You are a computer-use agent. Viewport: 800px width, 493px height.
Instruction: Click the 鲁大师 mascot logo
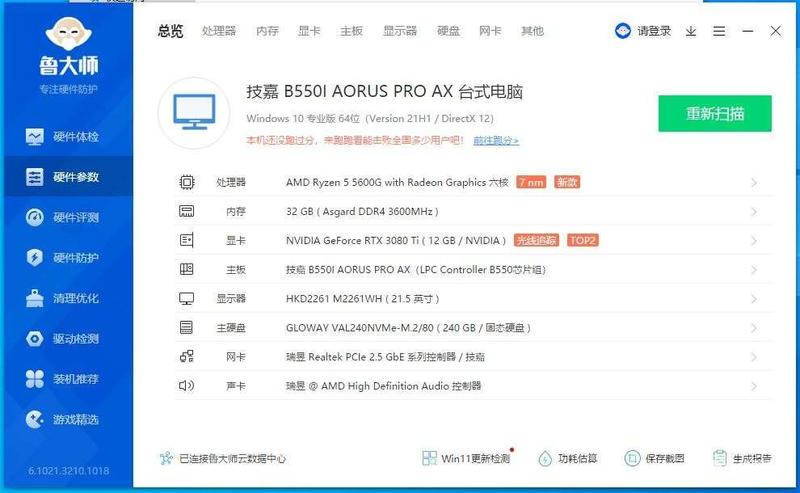click(68, 34)
